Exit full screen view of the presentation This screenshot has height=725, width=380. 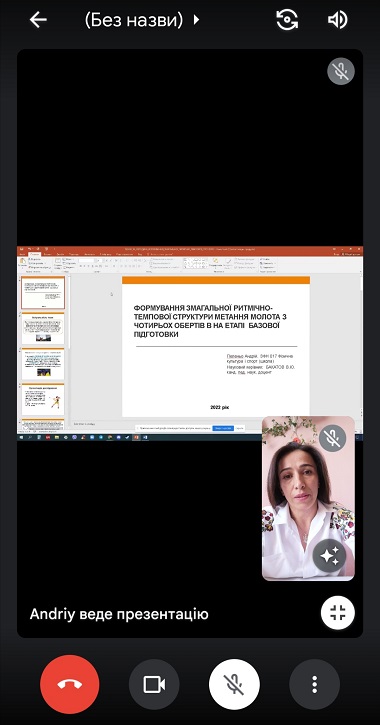tap(338, 613)
